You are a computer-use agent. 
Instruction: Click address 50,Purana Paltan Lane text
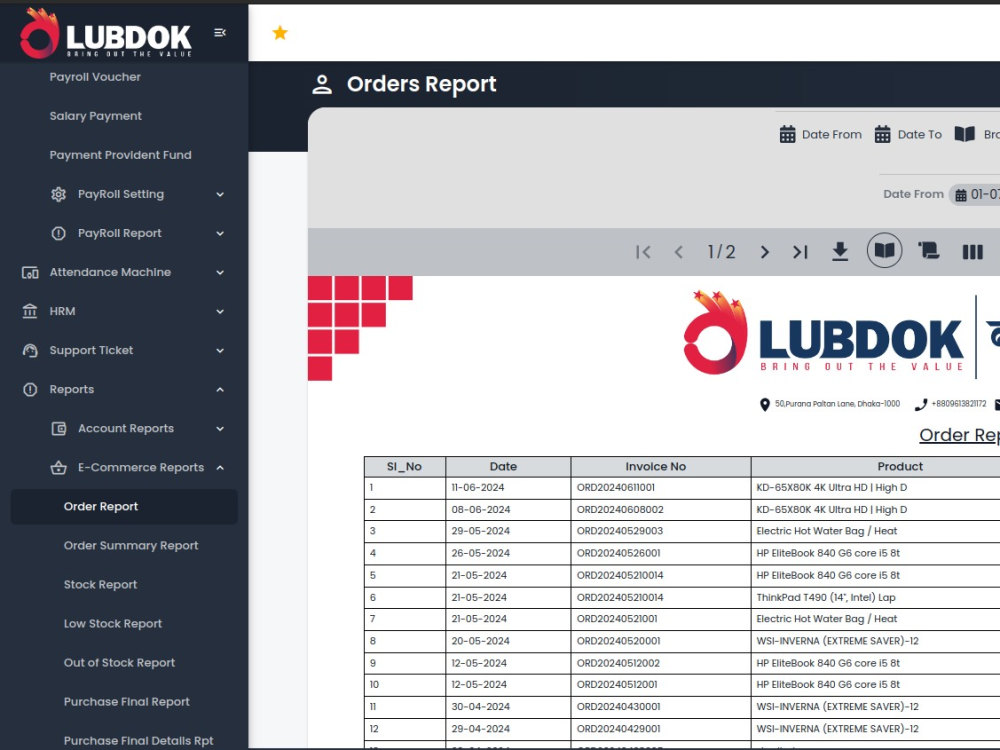pos(837,404)
